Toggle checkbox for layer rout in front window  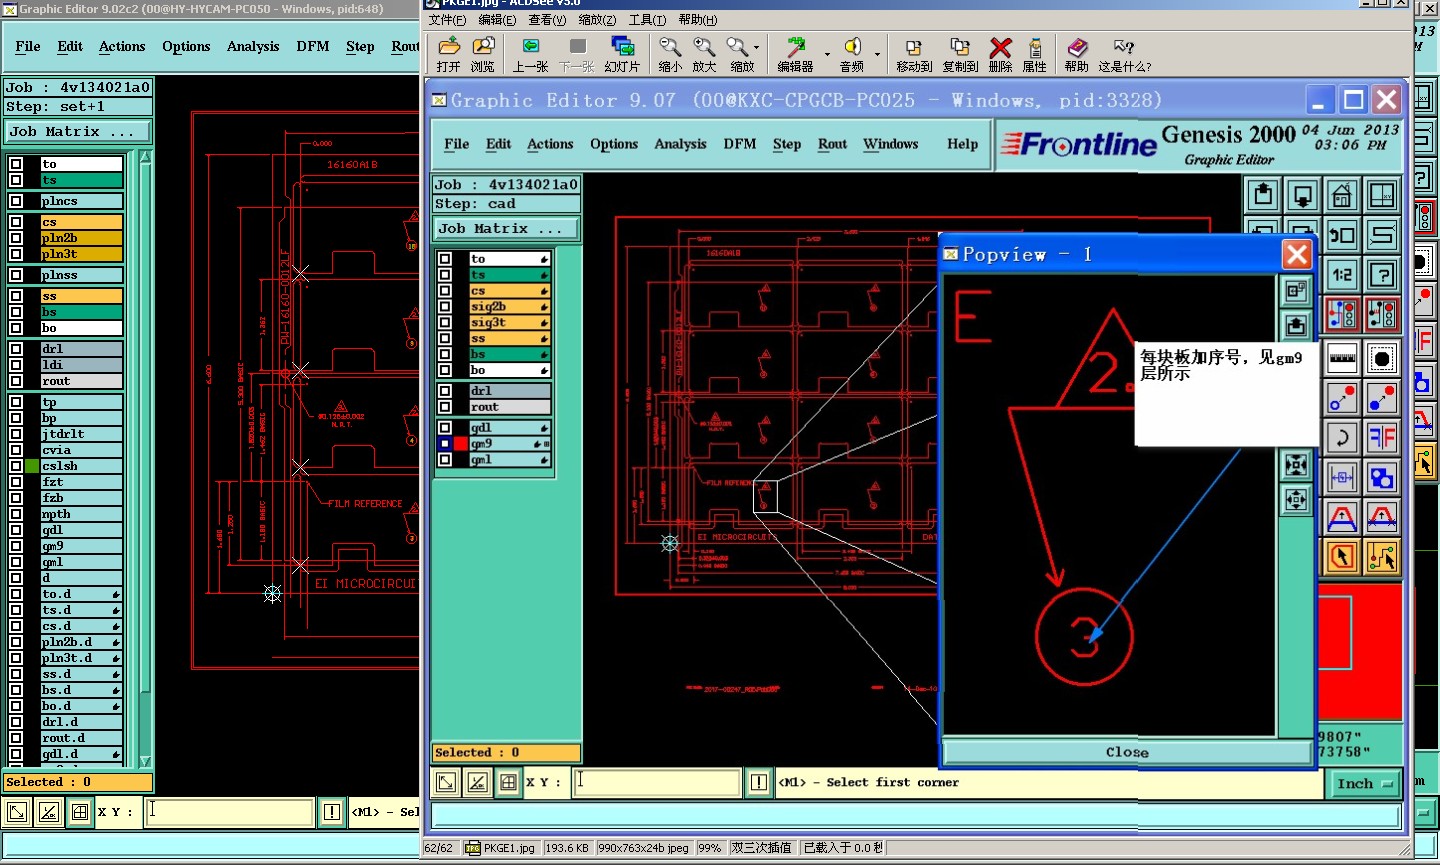[x=445, y=407]
